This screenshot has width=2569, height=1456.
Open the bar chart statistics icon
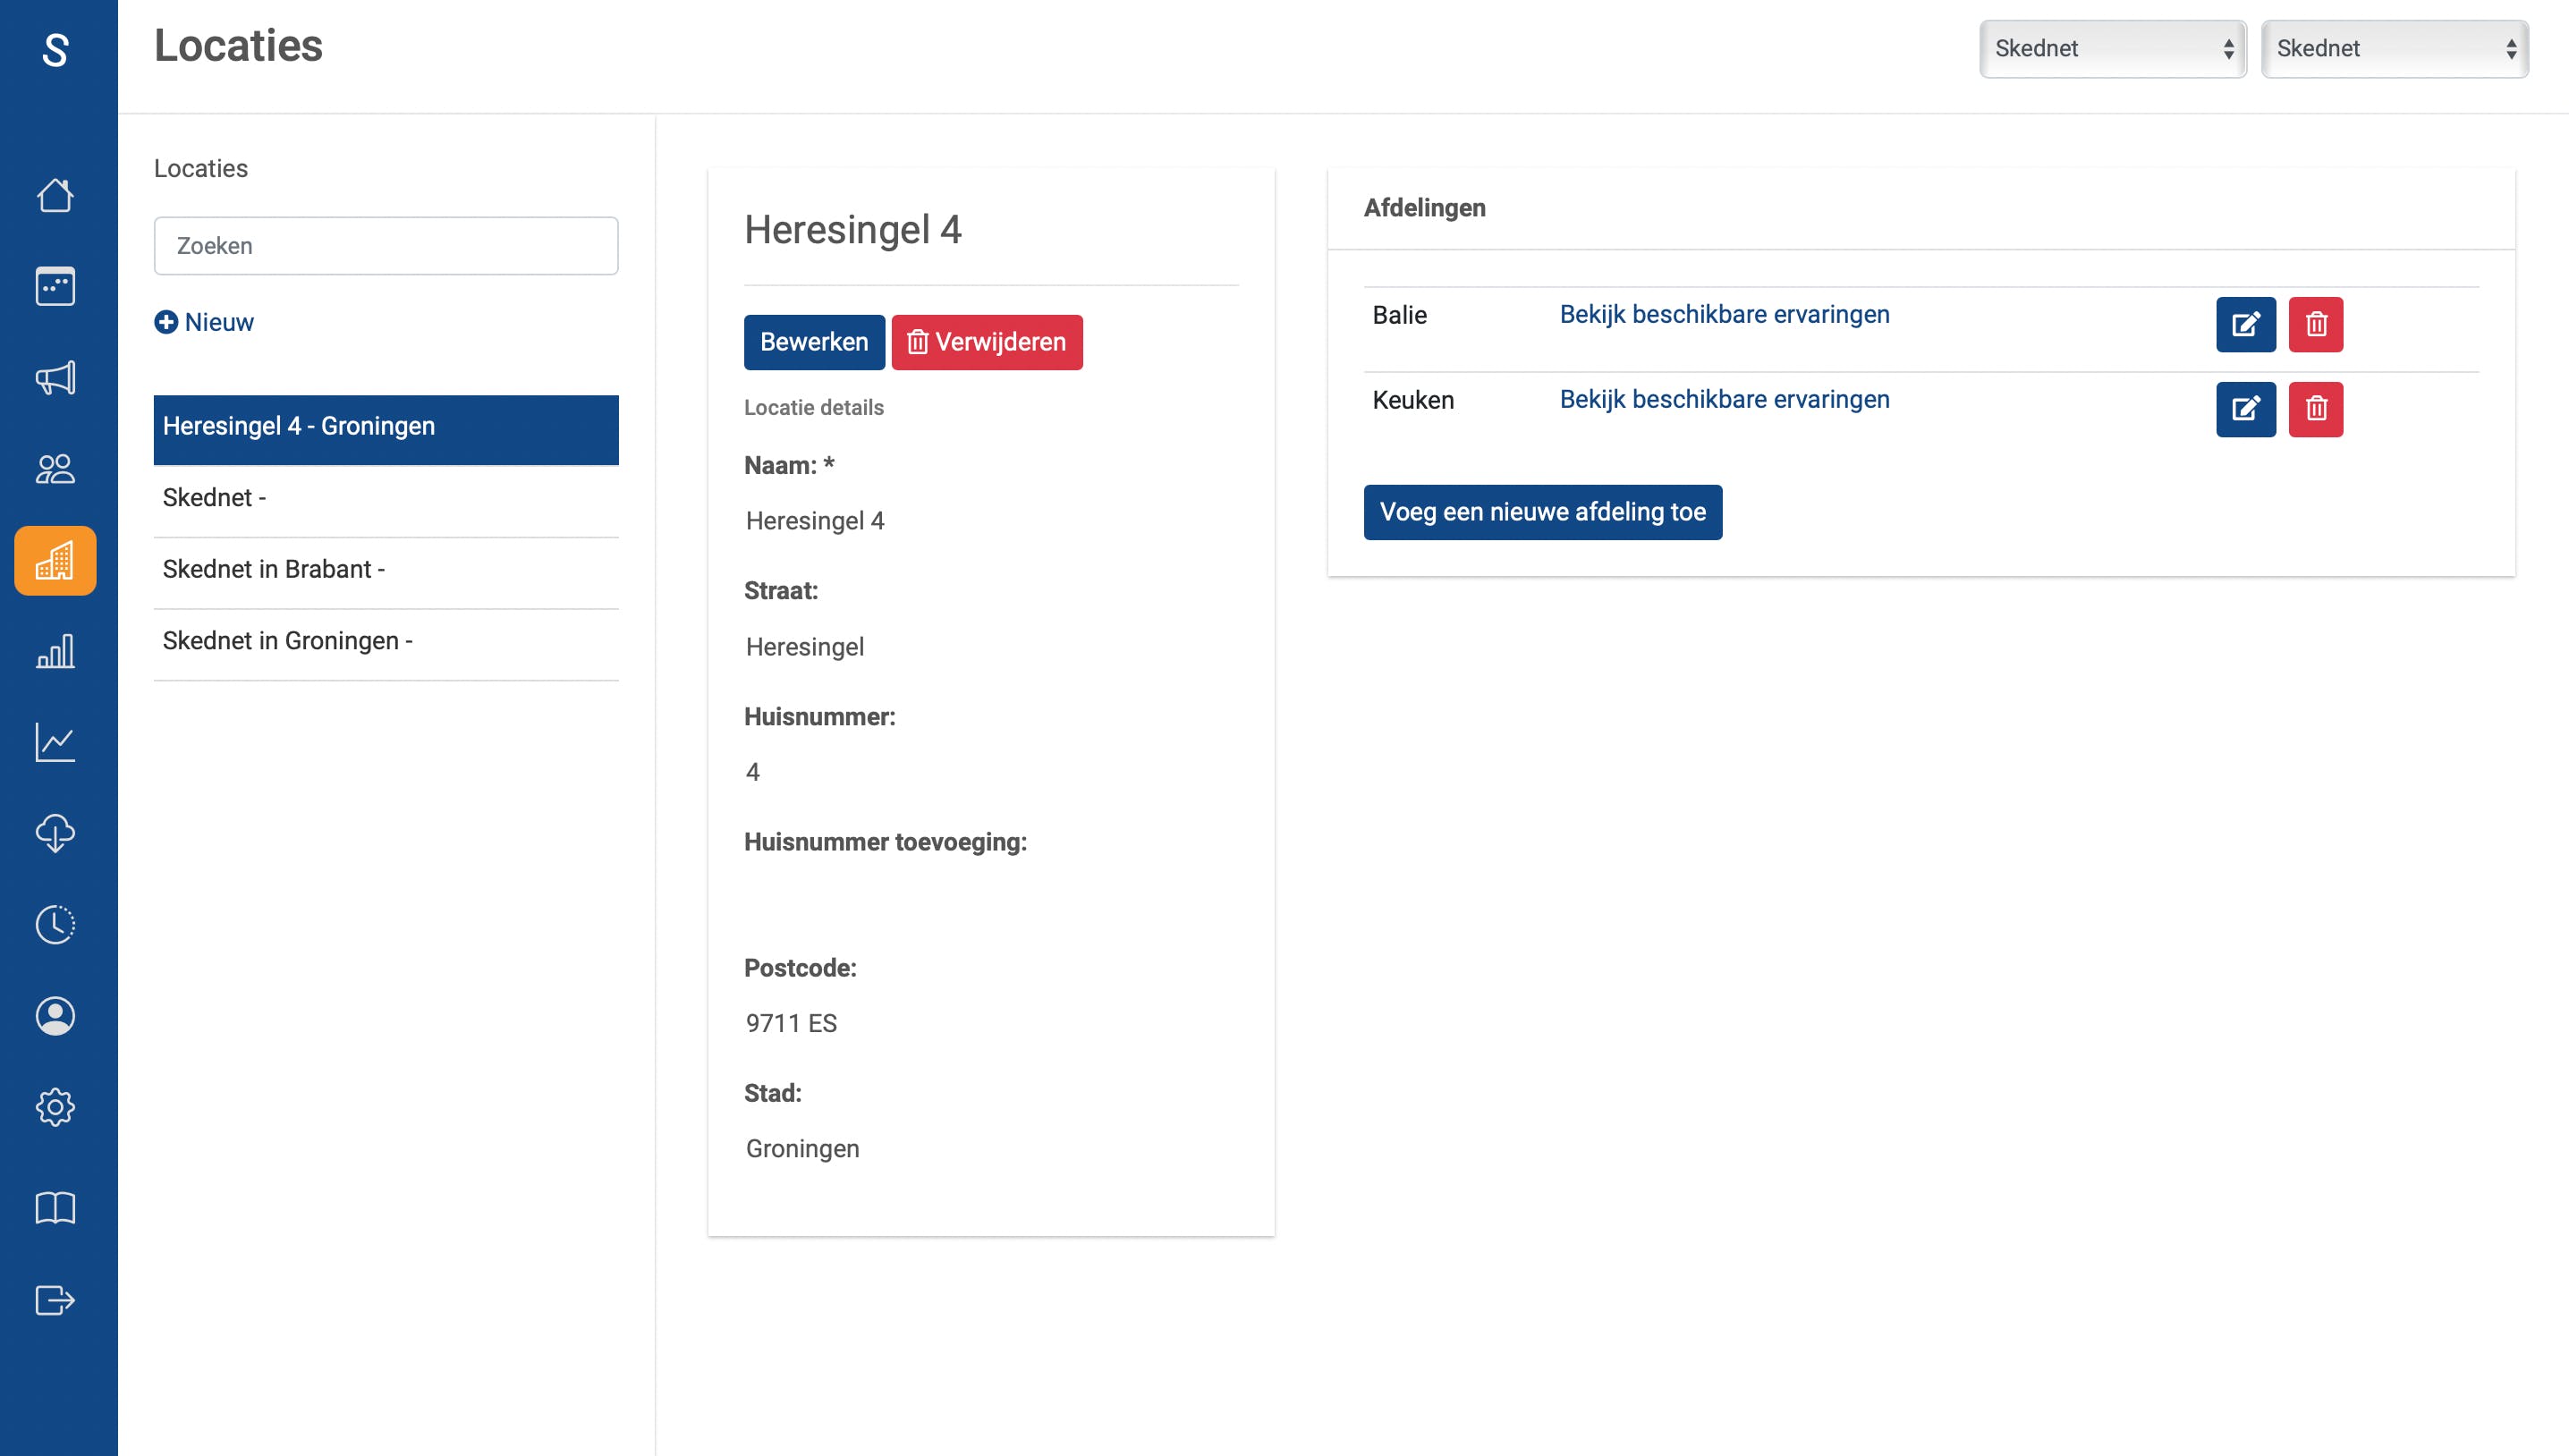point(55,651)
